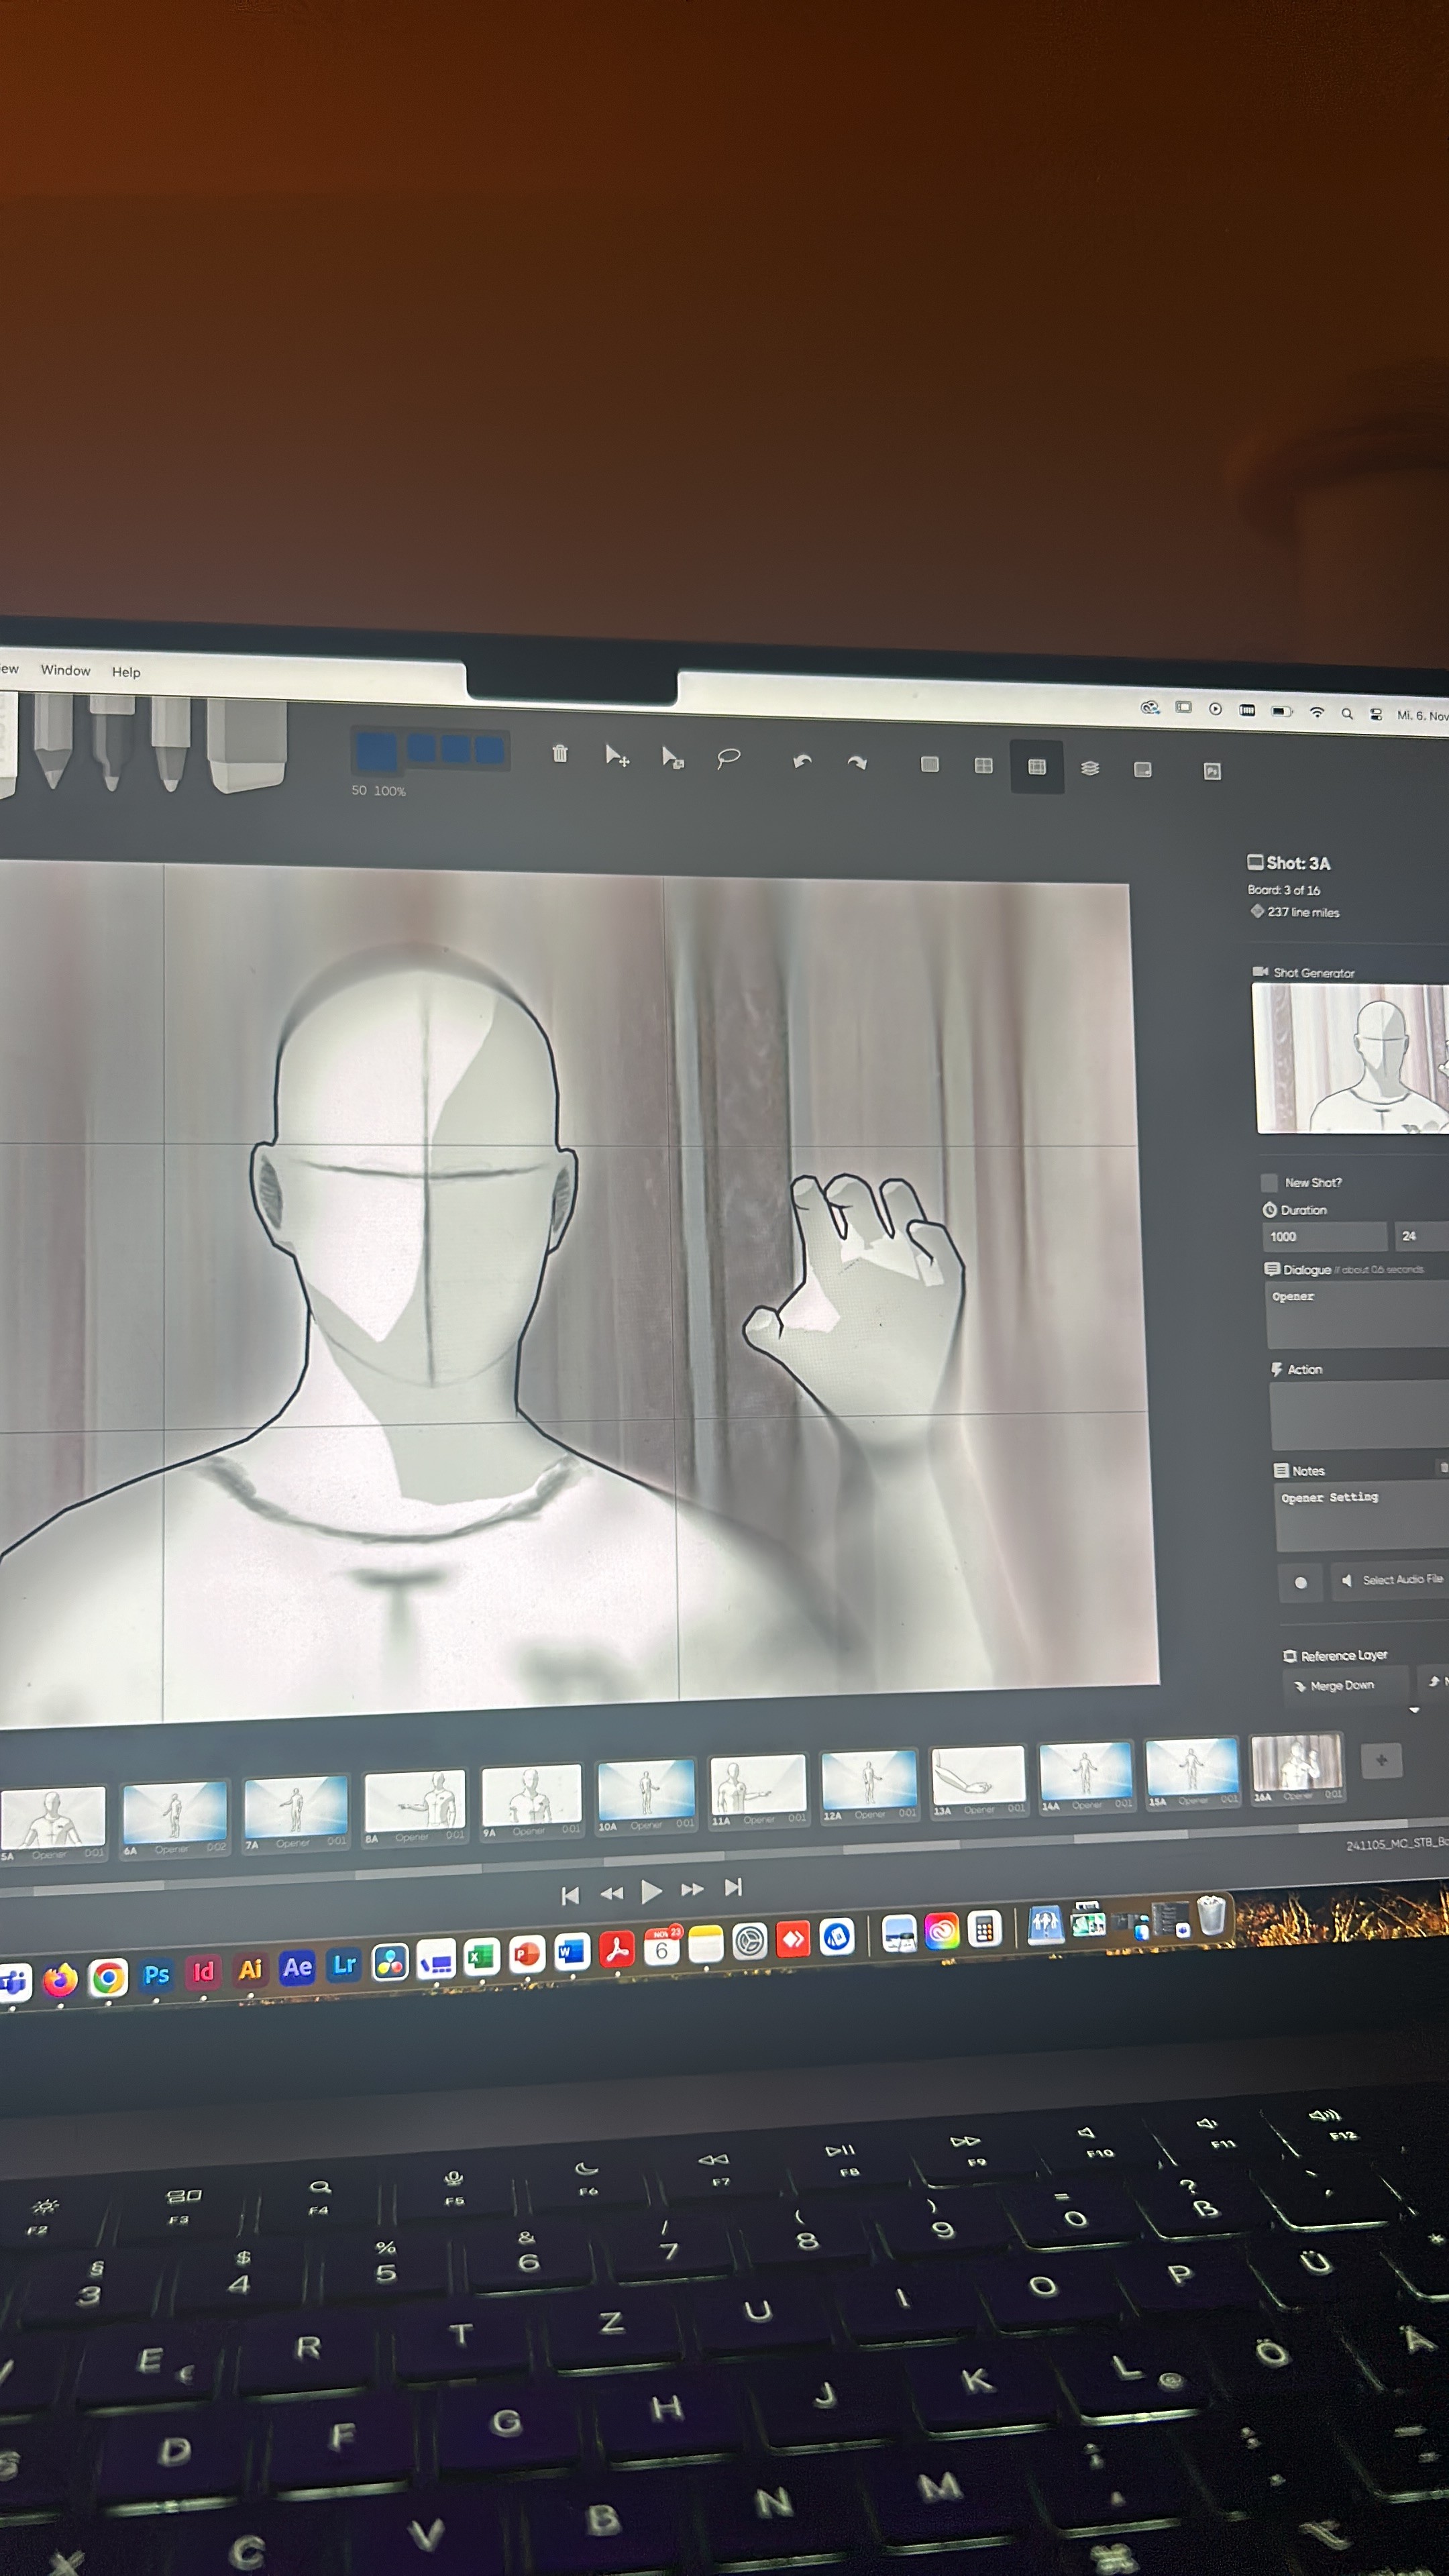Click the Merge Down button
This screenshot has height=2576, width=1449.
pos(1342,1685)
